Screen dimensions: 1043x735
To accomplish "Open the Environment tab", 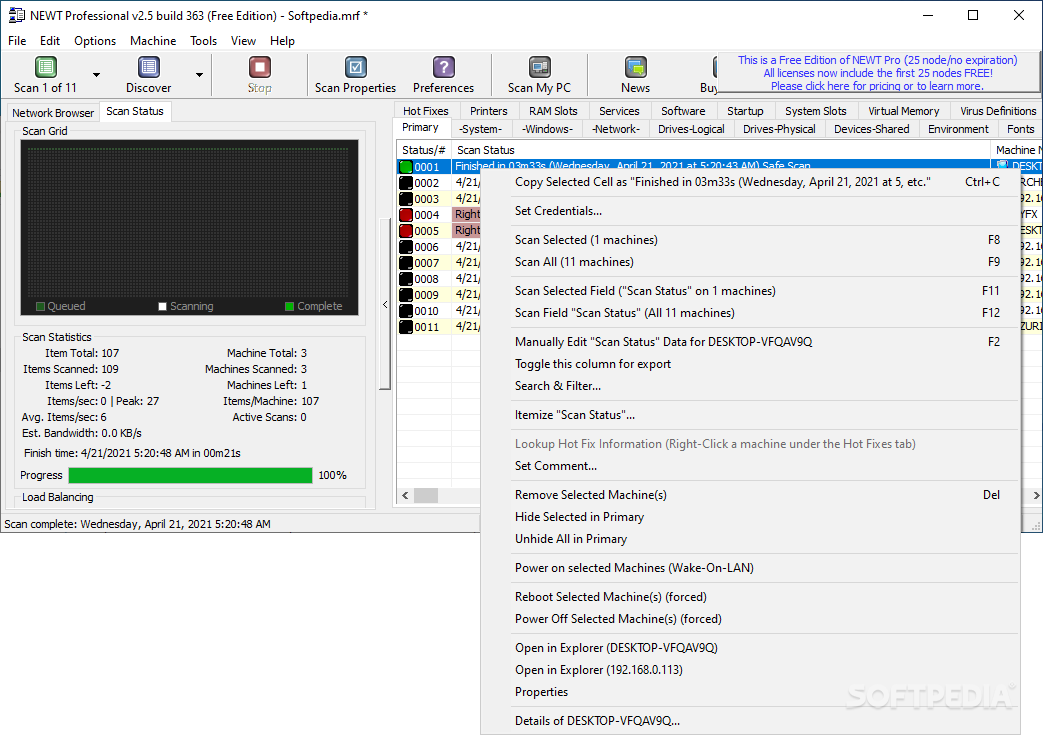I will click(x=959, y=129).
